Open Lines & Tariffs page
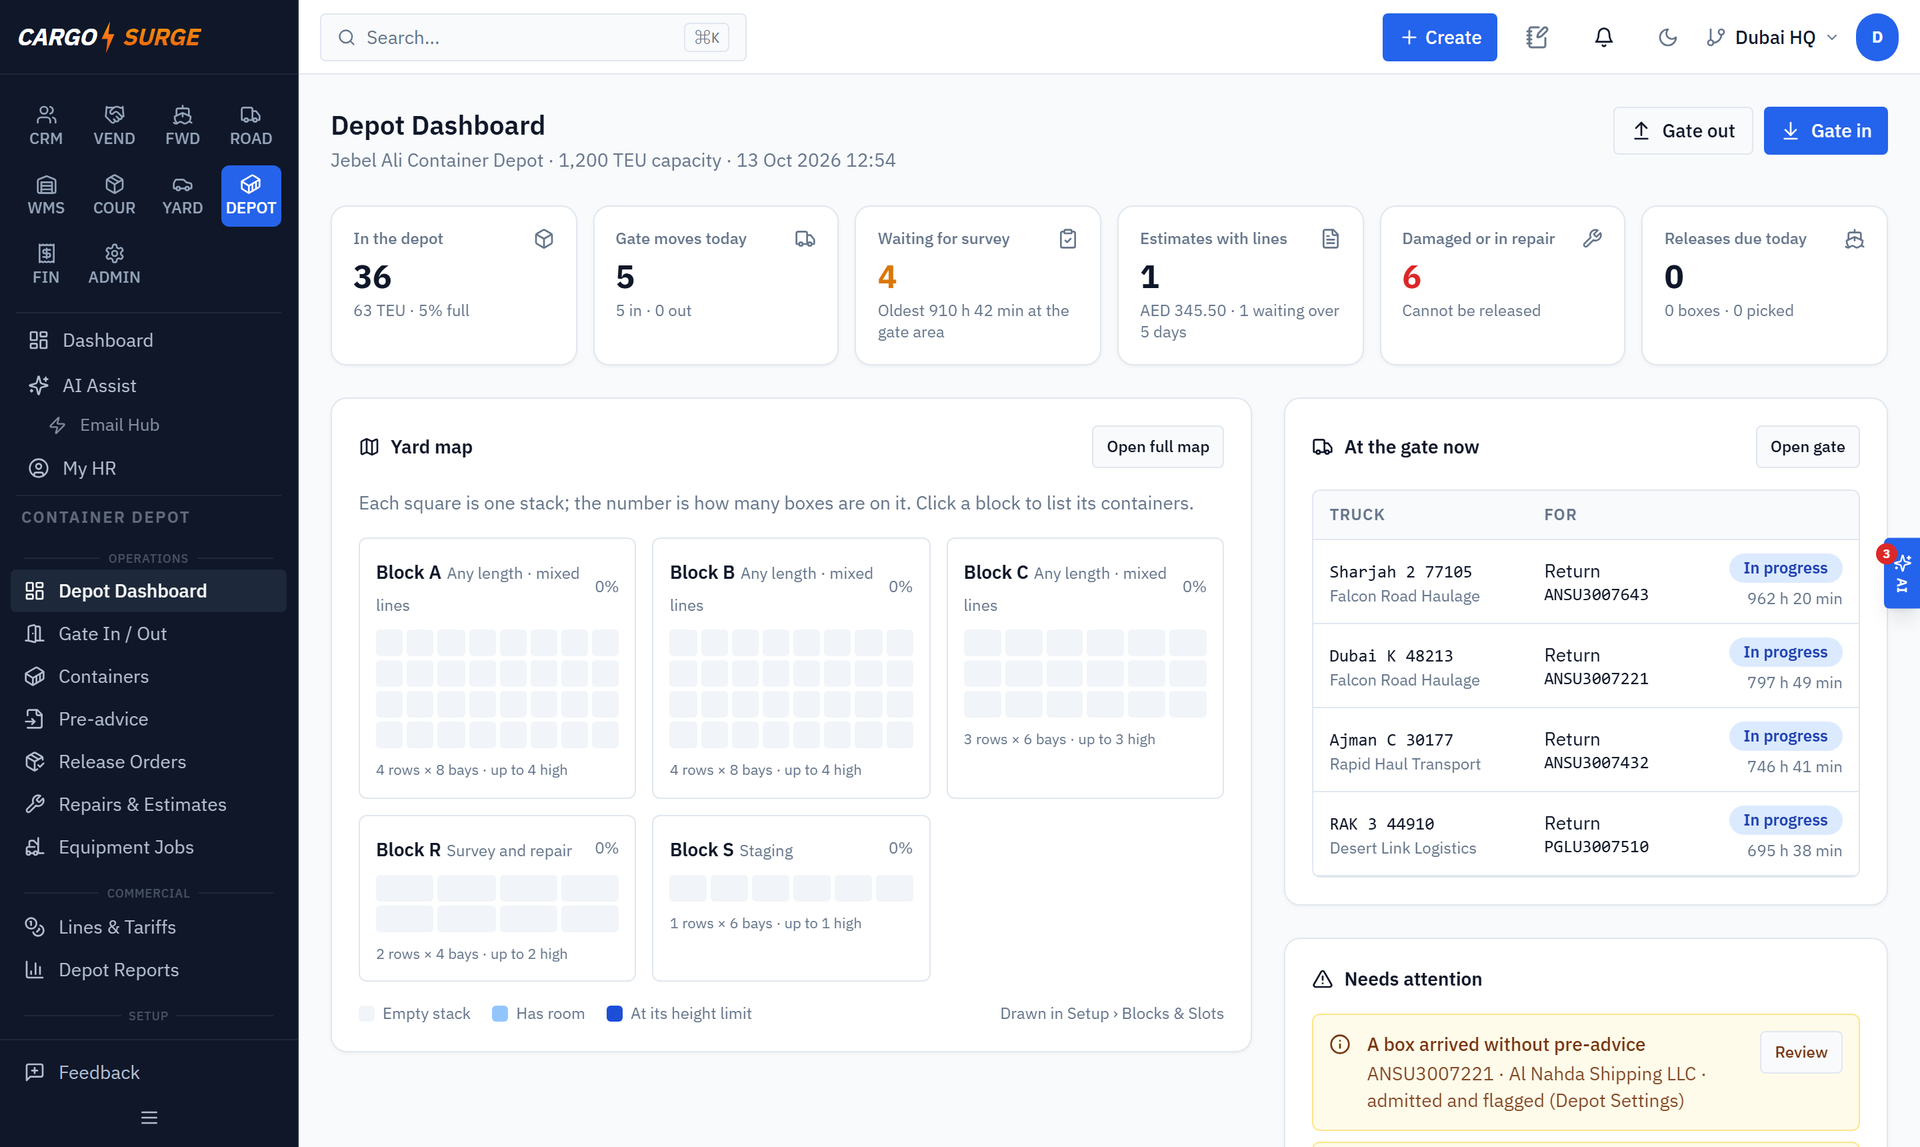This screenshot has height=1147, width=1920. [149, 927]
